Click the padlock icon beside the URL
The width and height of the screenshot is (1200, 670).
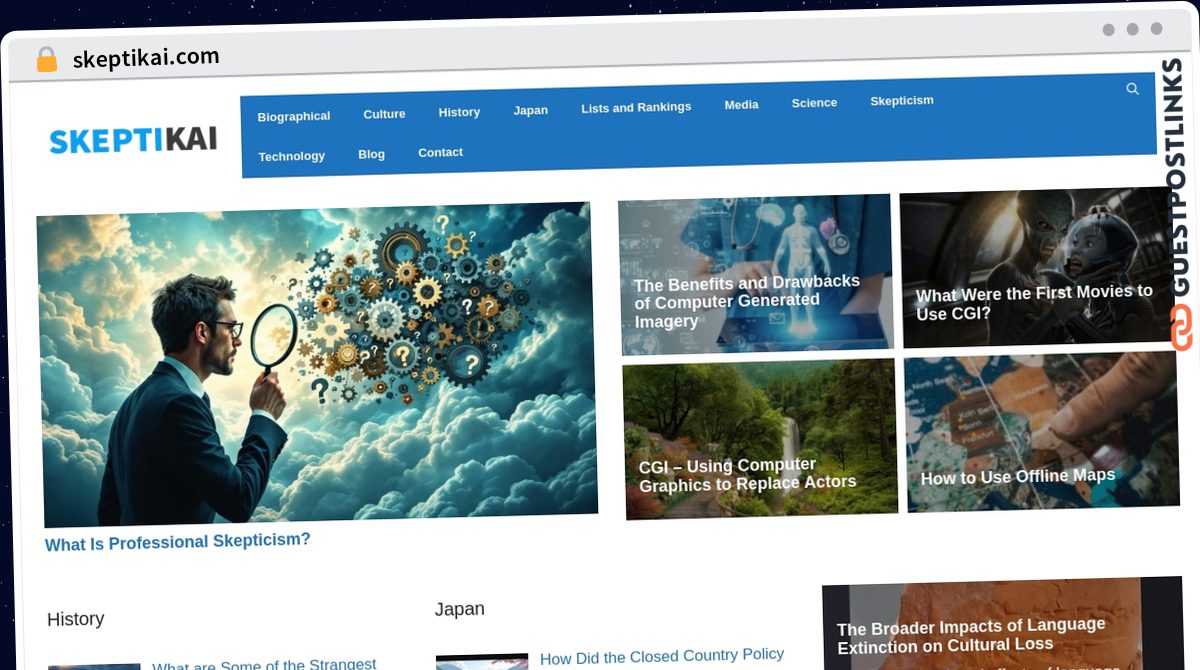(46, 60)
